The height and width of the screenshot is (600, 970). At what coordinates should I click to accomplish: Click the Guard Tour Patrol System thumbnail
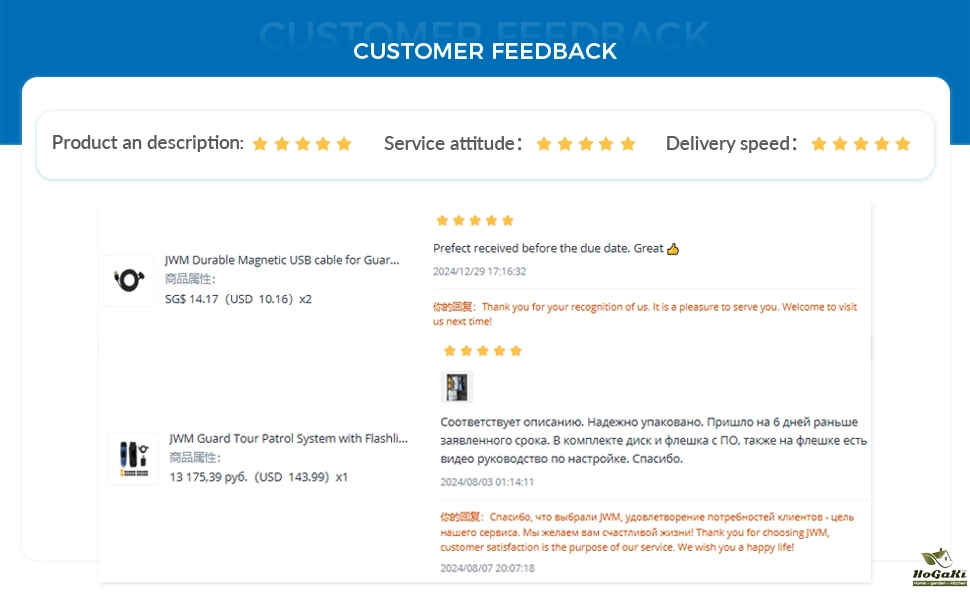coord(133,459)
